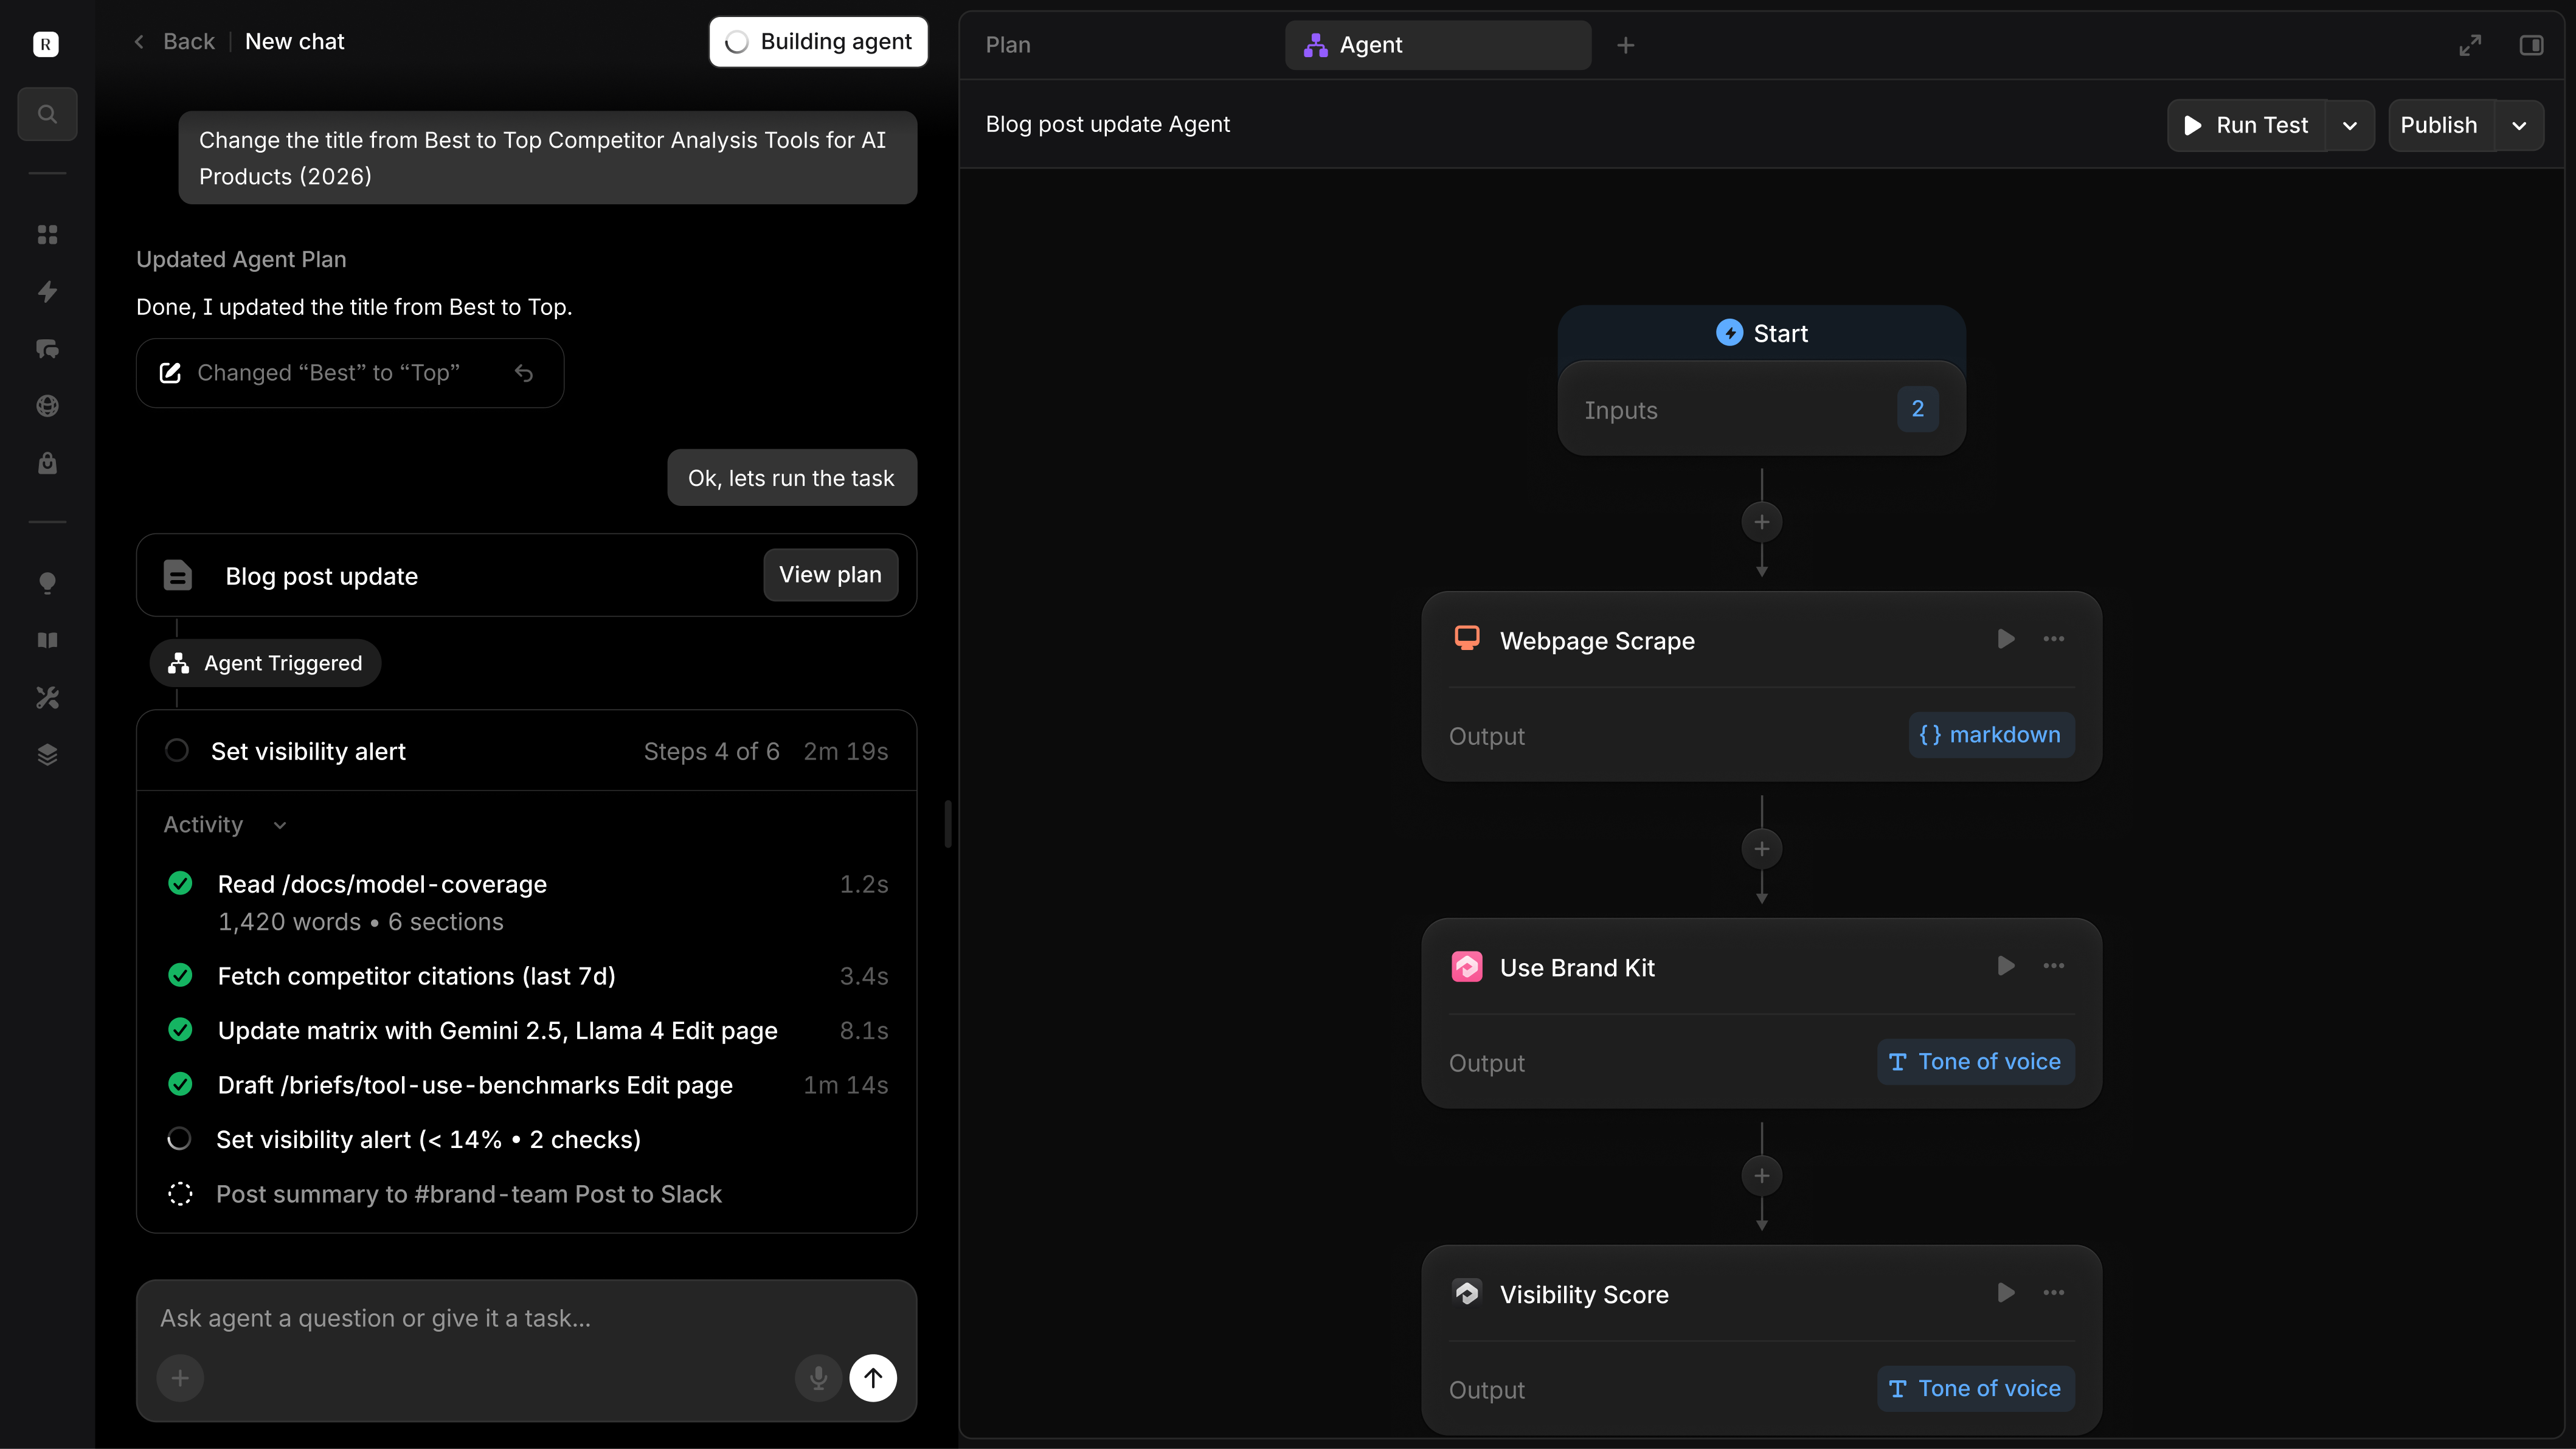
Task: Open the globe sidebar icon
Action: pyautogui.click(x=47, y=406)
